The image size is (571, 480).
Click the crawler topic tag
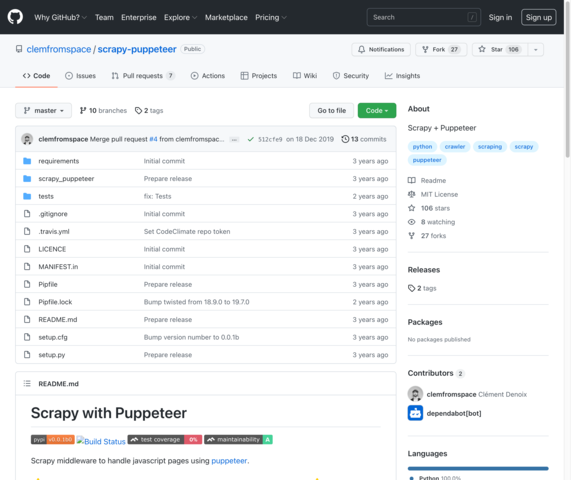coord(455,147)
